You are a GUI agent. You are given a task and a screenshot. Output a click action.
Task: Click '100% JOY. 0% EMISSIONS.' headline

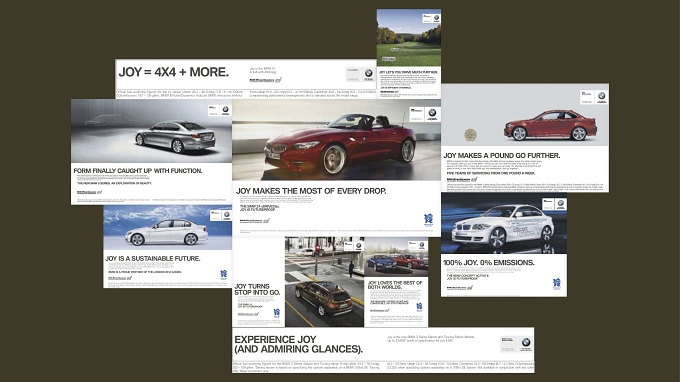488,263
